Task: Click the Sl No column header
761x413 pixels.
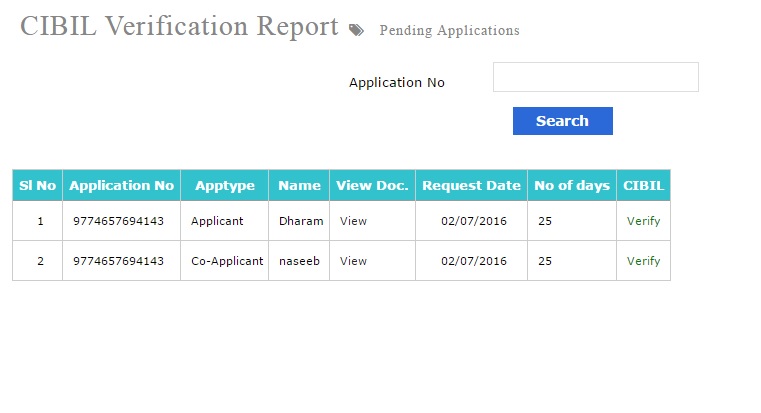Action: (37, 185)
